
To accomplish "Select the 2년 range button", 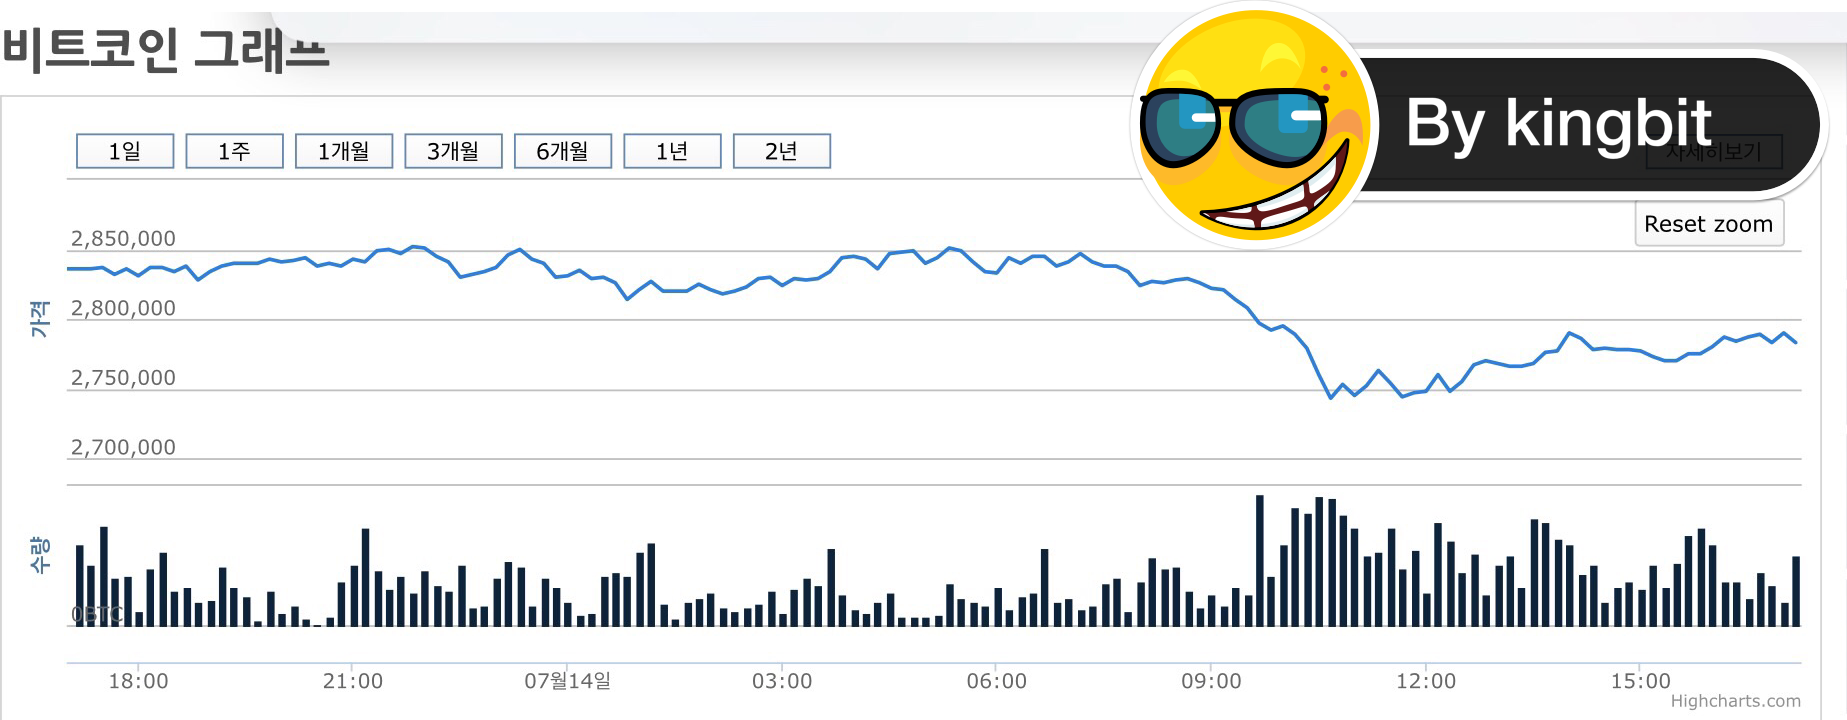I will click(782, 151).
